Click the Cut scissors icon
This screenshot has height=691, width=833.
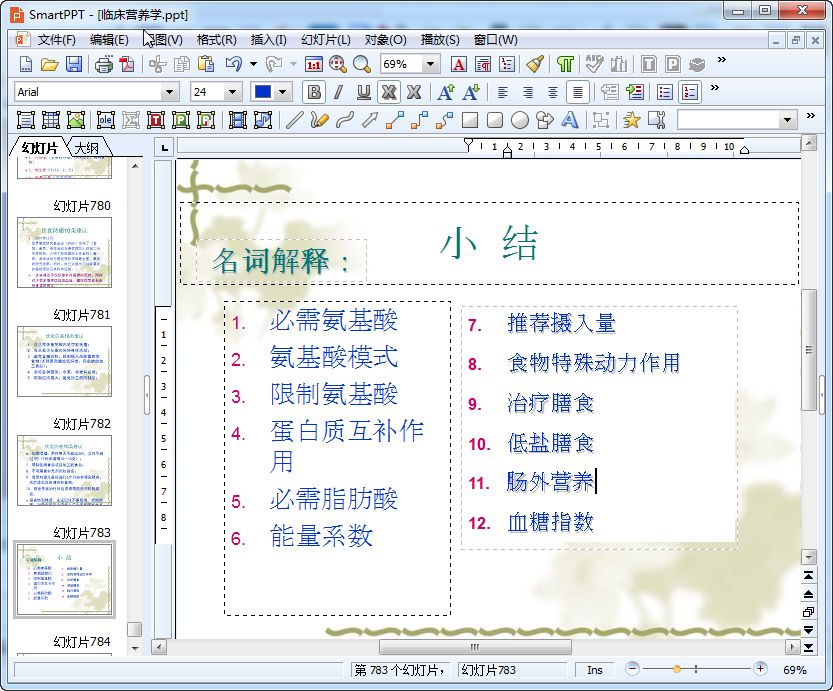click(158, 64)
